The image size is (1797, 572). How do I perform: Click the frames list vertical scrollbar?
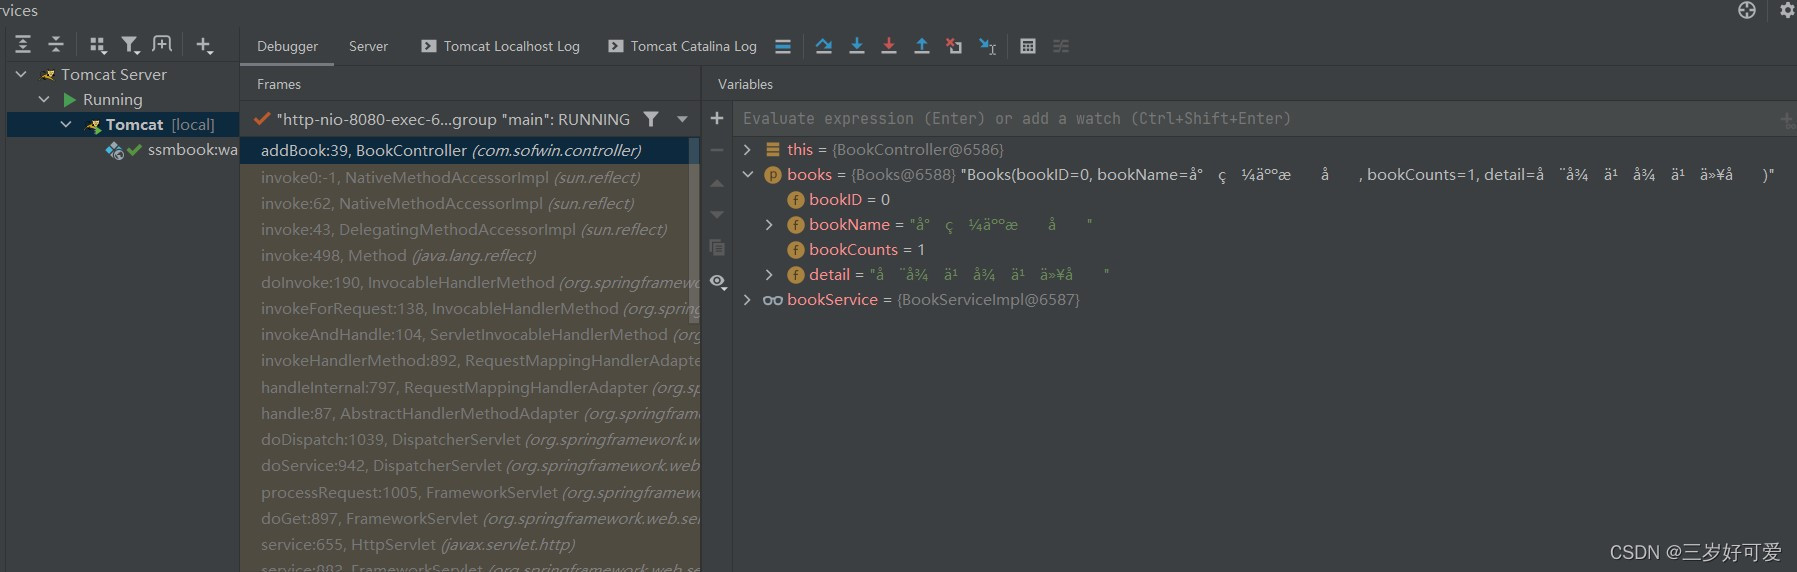click(x=694, y=230)
